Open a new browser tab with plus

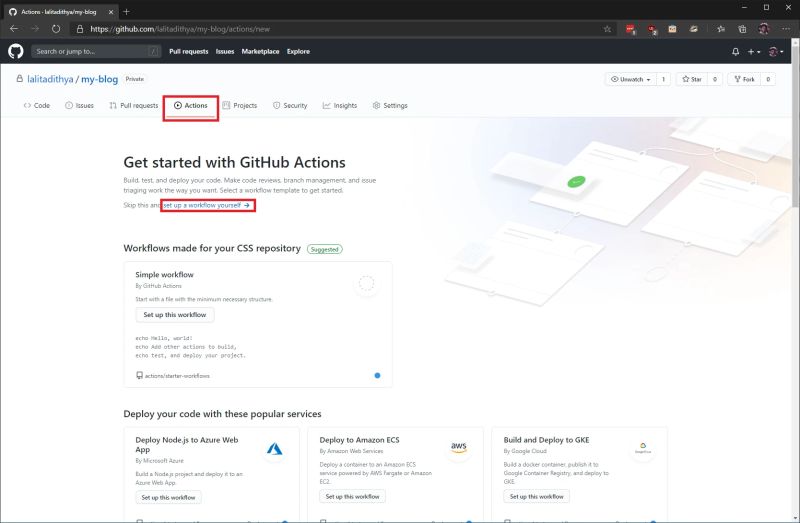(127, 11)
